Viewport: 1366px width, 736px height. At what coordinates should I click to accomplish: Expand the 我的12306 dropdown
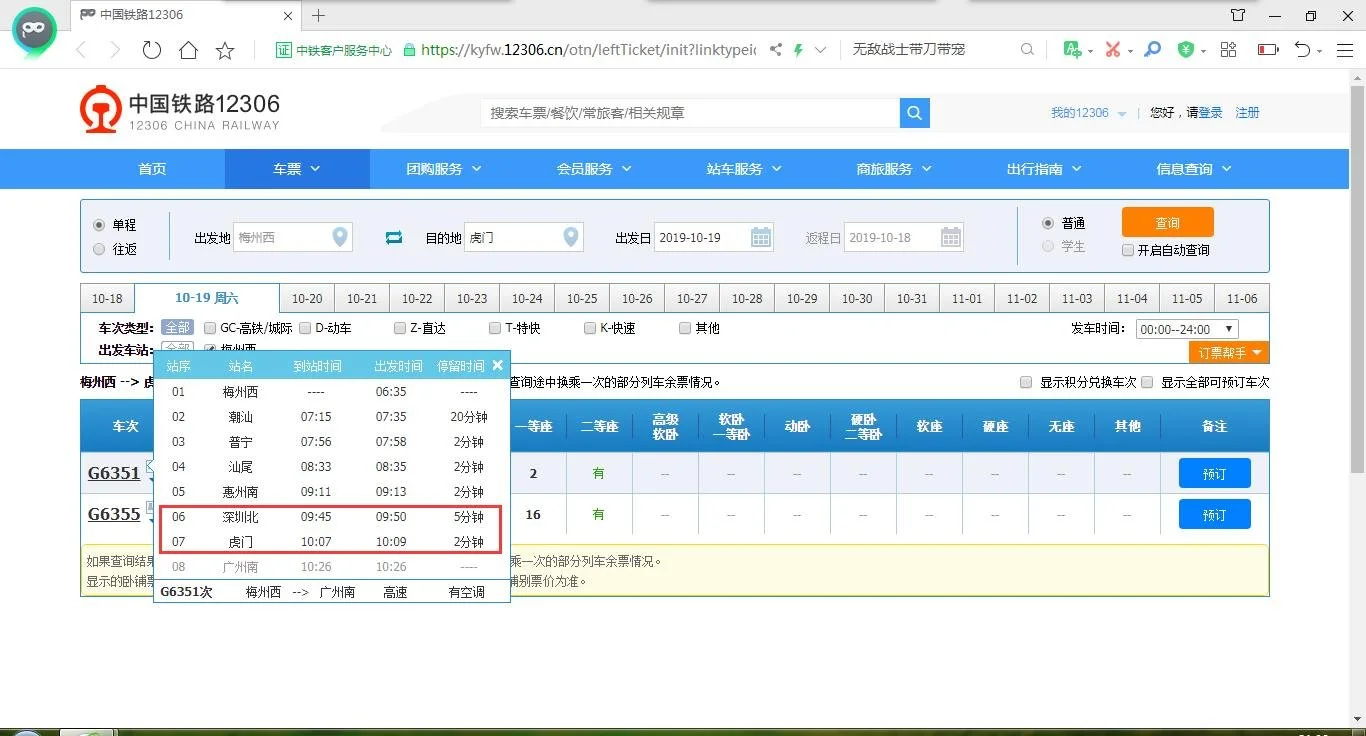click(x=1087, y=113)
